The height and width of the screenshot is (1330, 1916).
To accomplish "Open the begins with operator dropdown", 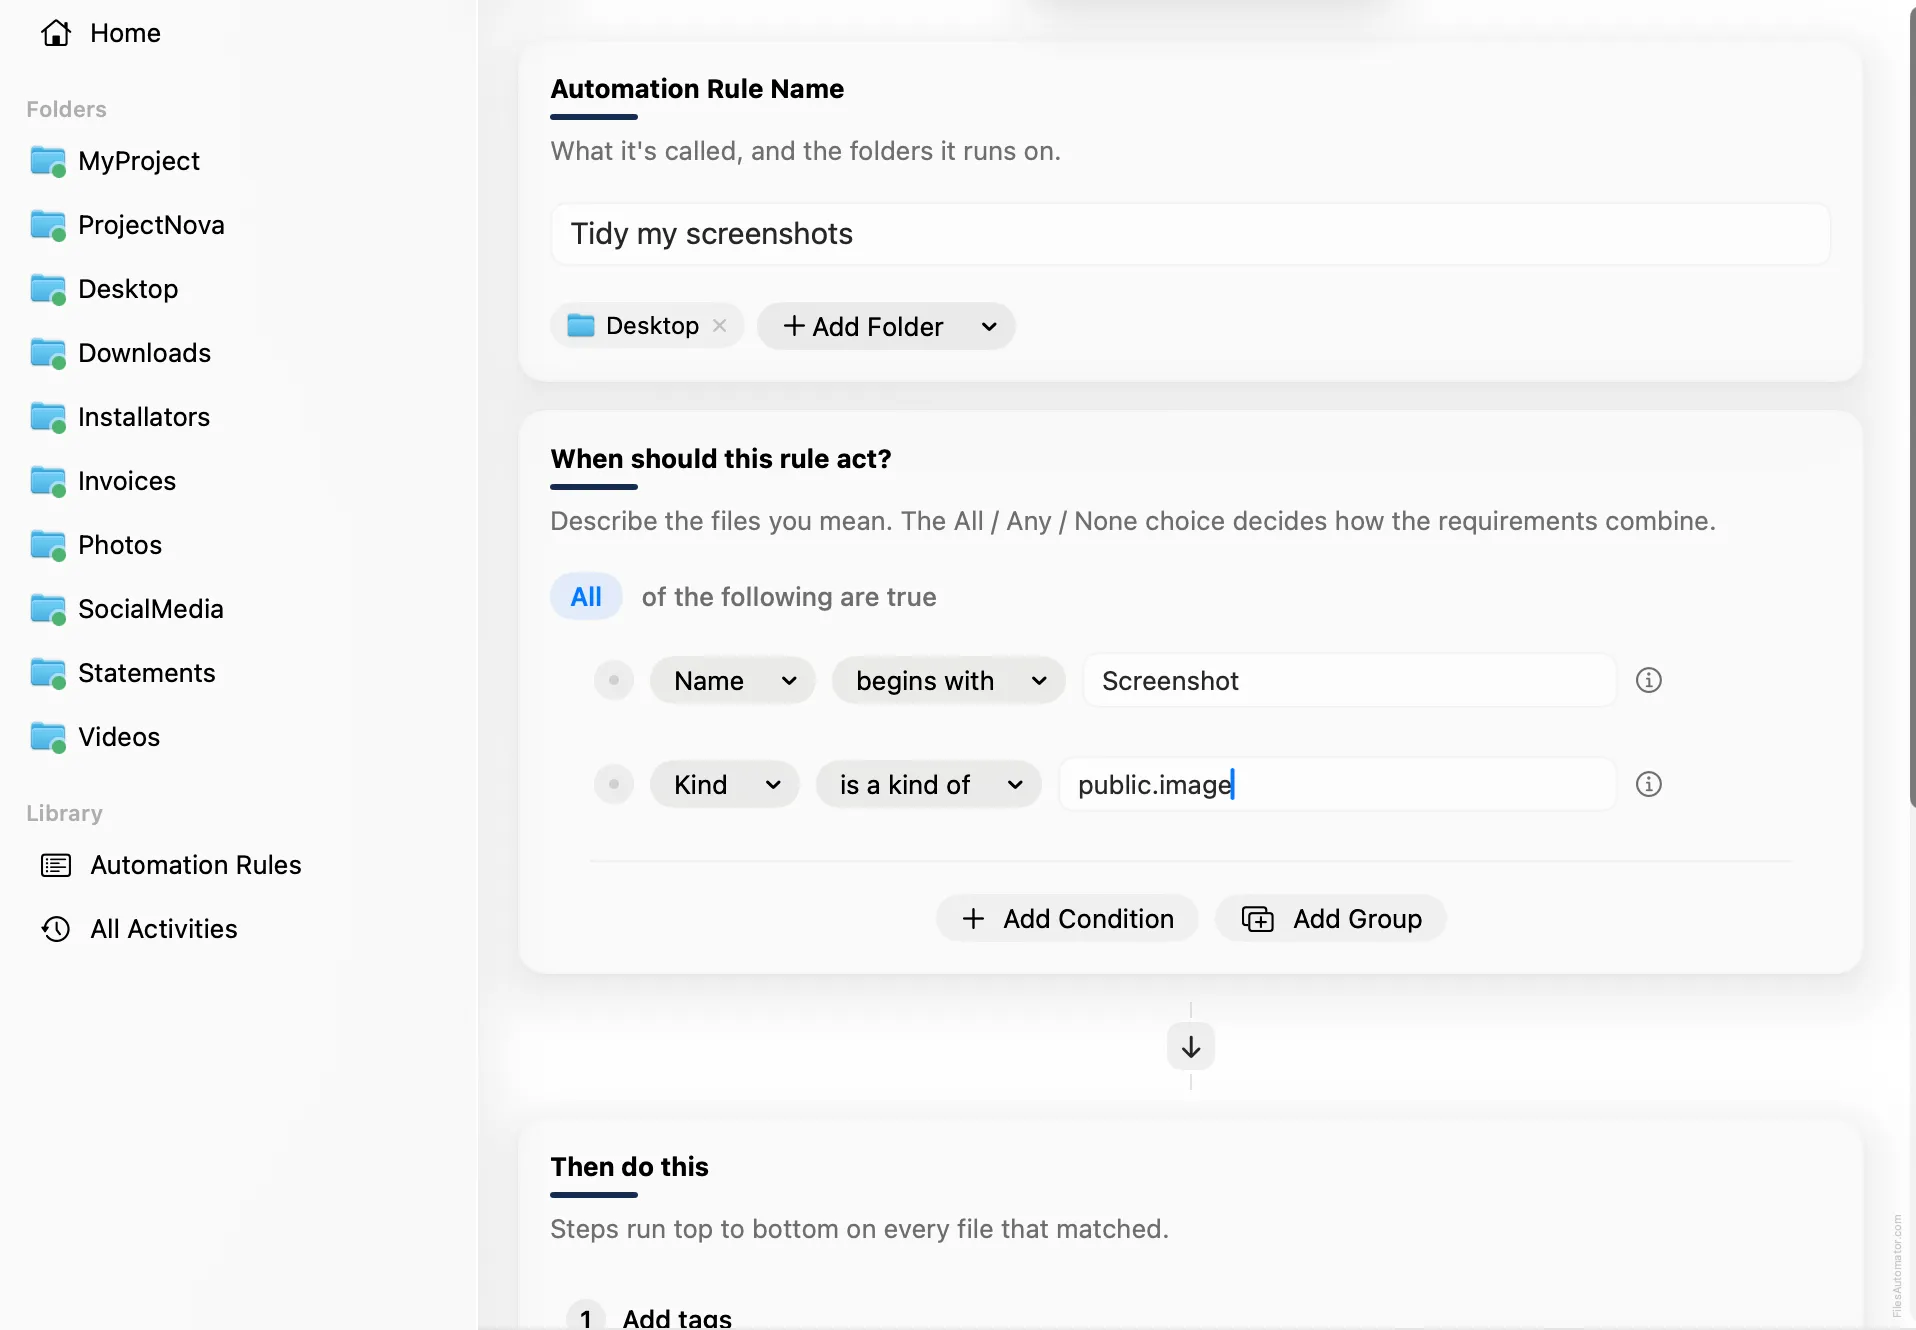I will coord(948,681).
